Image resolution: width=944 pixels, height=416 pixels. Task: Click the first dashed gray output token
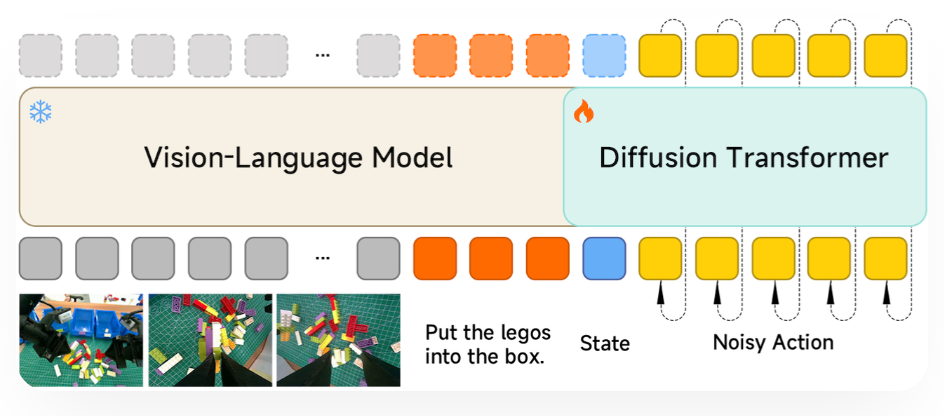coord(40,55)
